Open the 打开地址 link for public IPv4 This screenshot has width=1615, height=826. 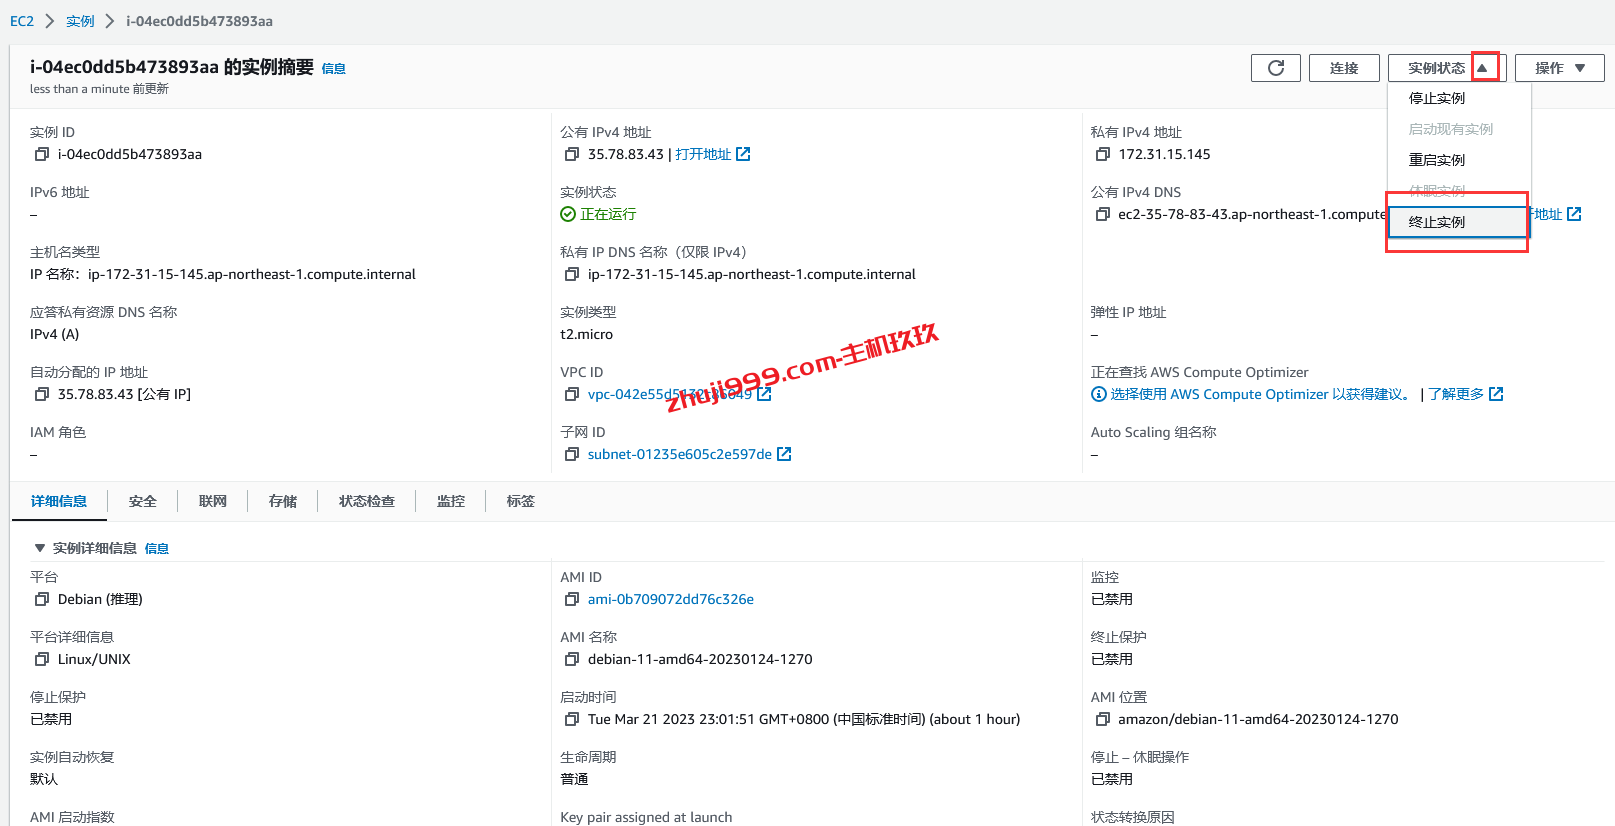coord(703,154)
